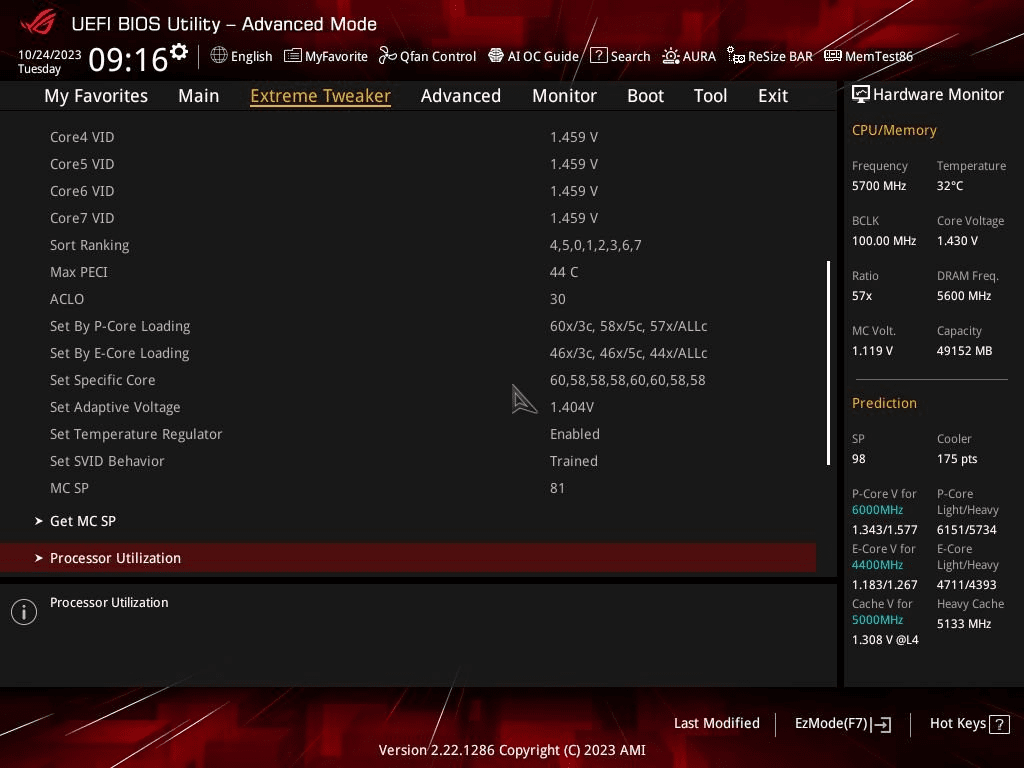The width and height of the screenshot is (1024, 768).
Task: Click the 5000MHz Cache prediction link
Action: (877, 620)
